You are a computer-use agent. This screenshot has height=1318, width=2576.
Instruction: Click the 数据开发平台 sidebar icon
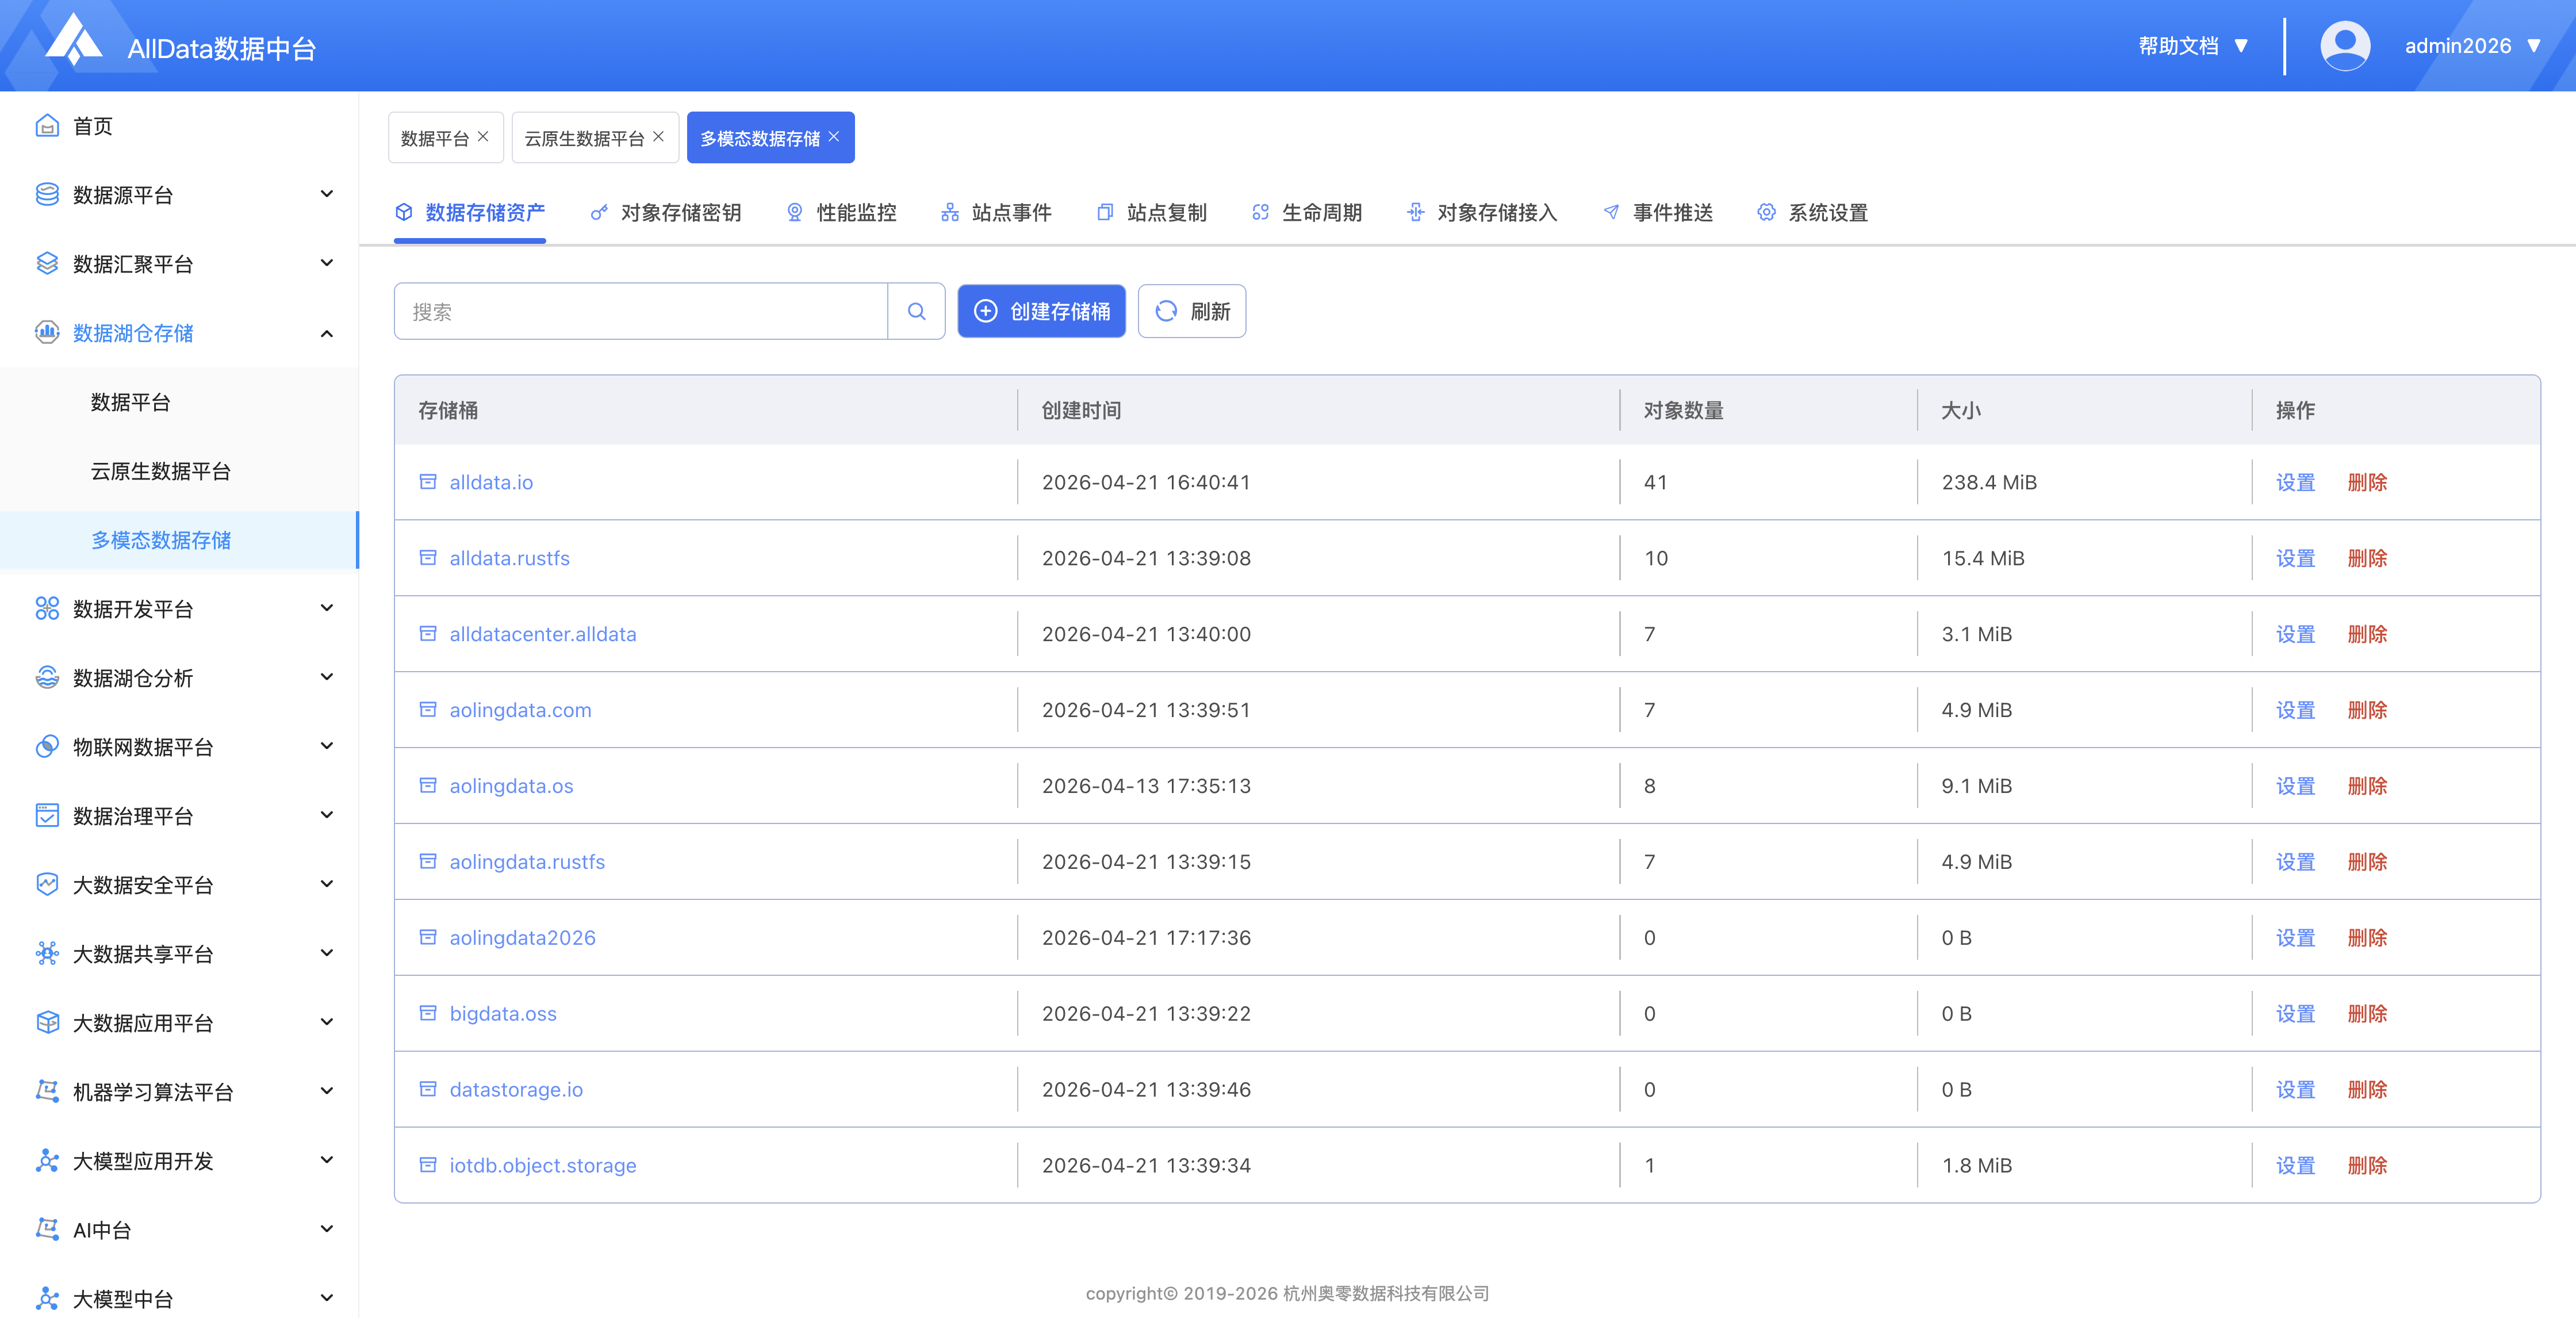coord(47,608)
